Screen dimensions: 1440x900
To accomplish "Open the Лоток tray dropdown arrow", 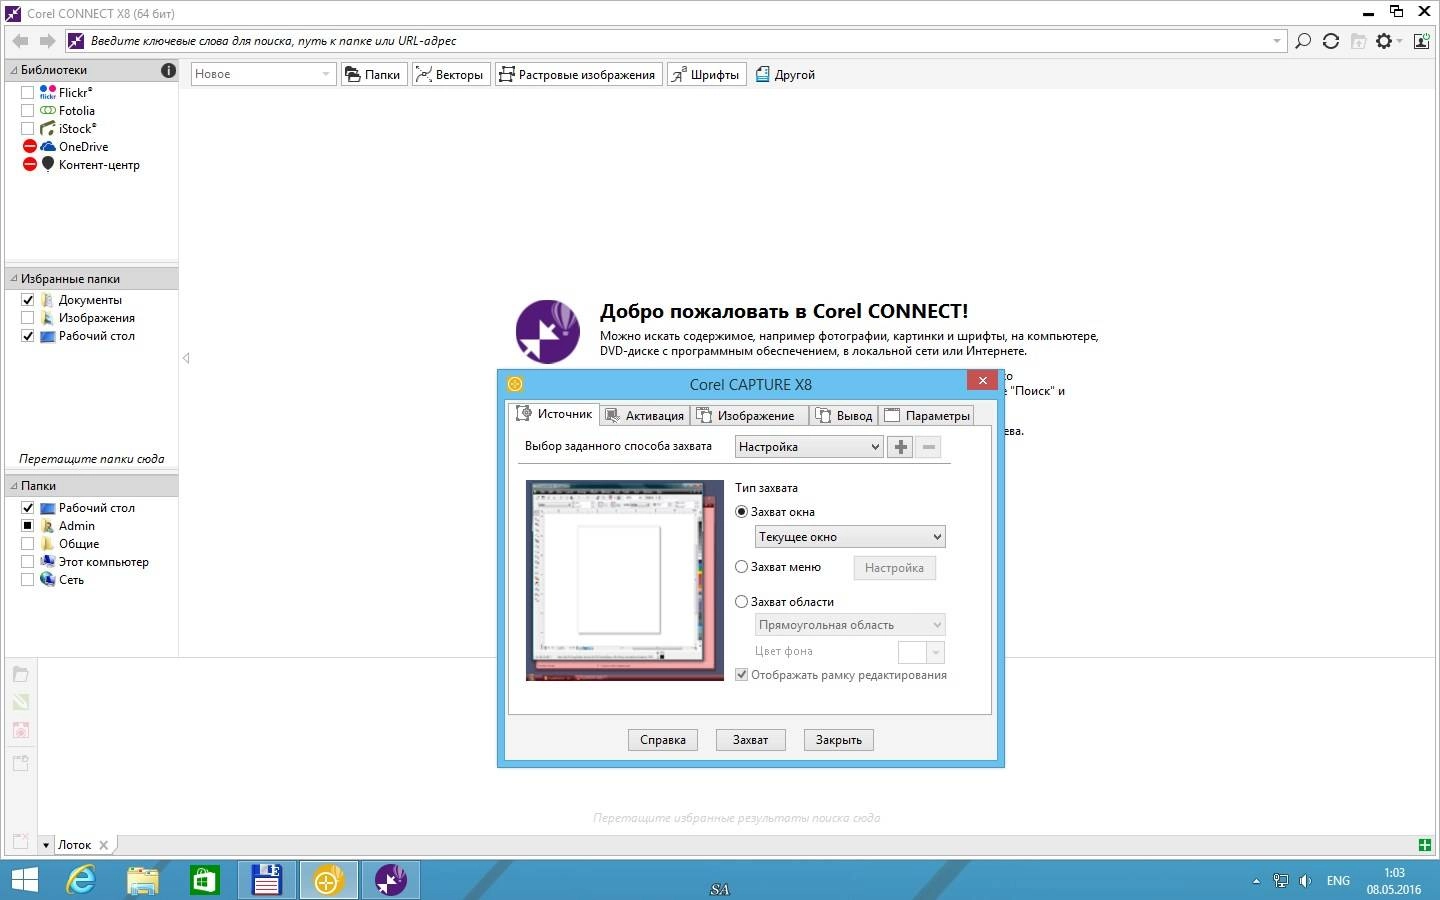I will (x=46, y=845).
